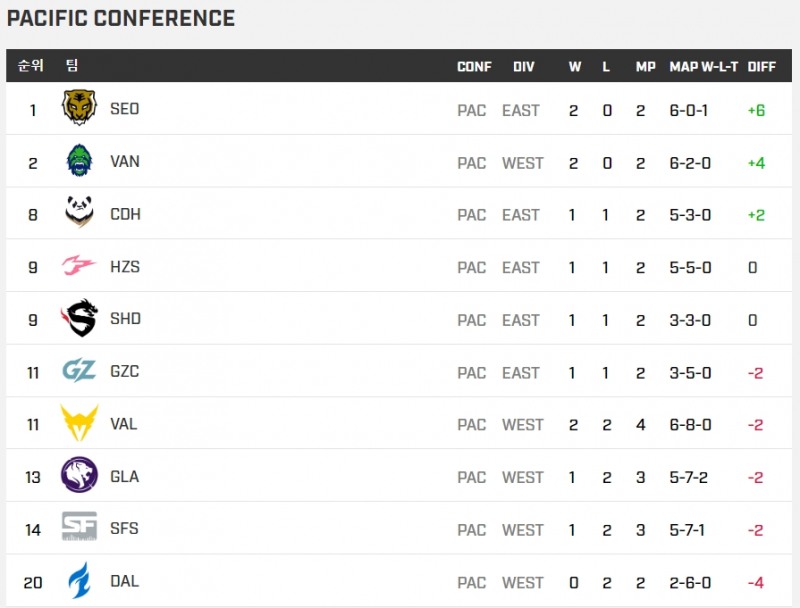
Task: Click the Seoul Dynasty tiger logo
Action: point(79,108)
